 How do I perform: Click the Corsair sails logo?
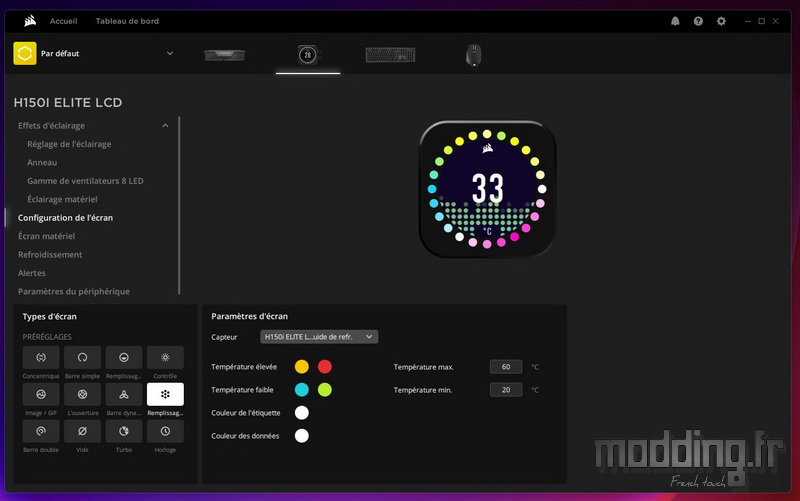(x=30, y=21)
